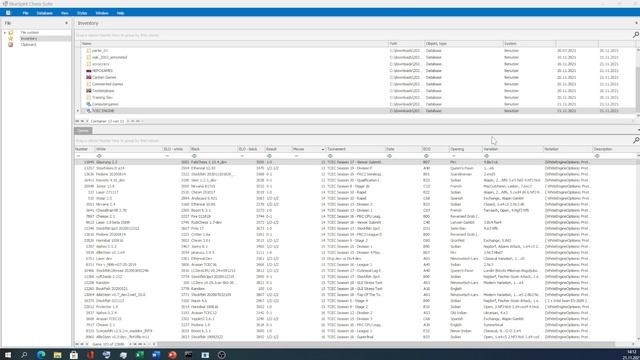Click the Tournament column filter icon

tap(330, 156)
